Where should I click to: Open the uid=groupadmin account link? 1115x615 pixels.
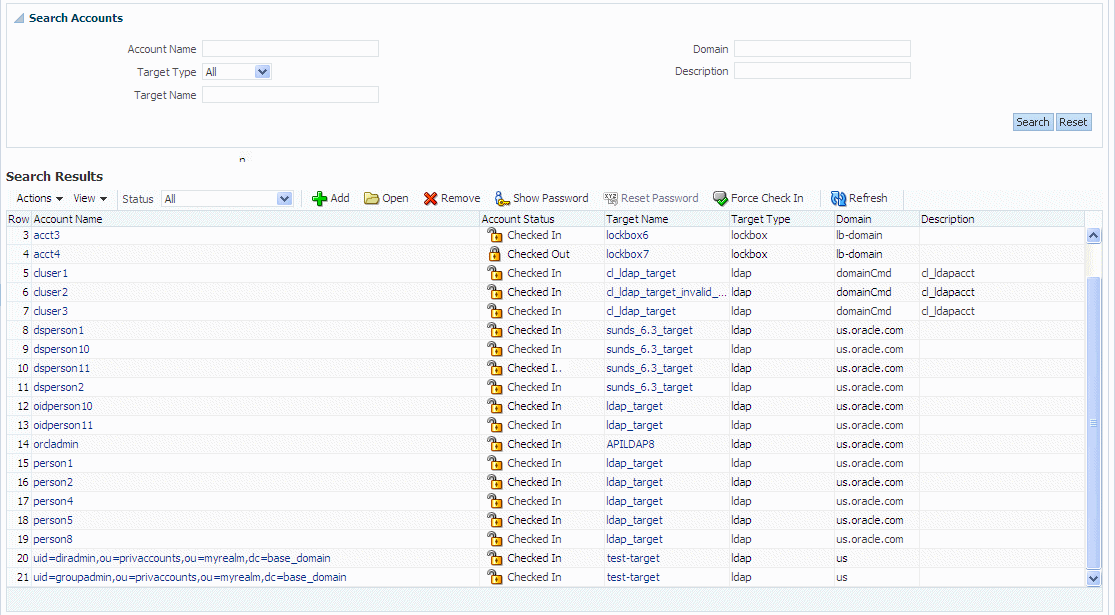coord(190,577)
